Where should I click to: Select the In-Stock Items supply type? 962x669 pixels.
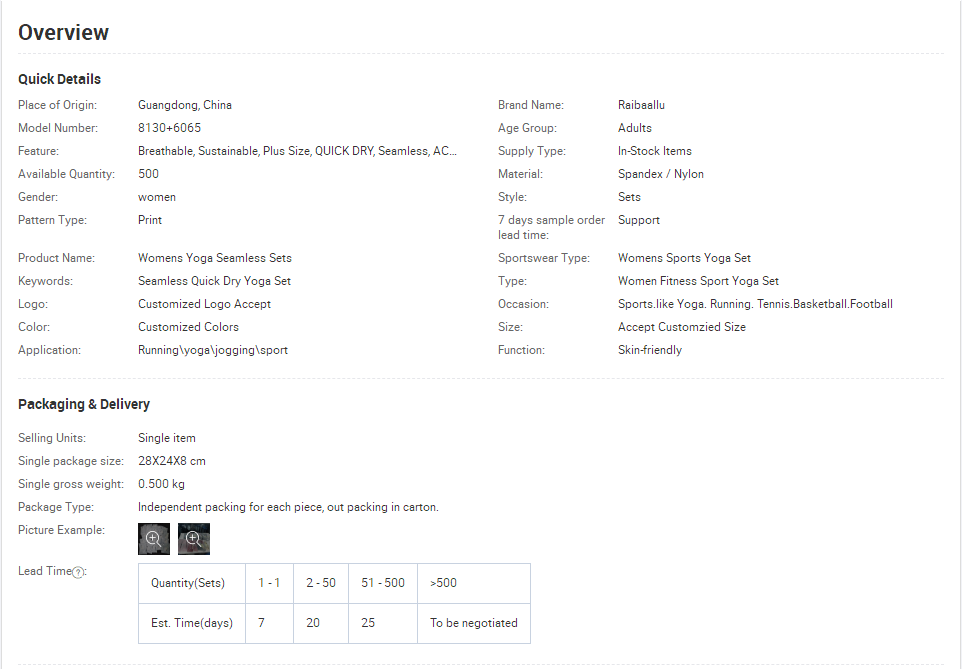(655, 151)
